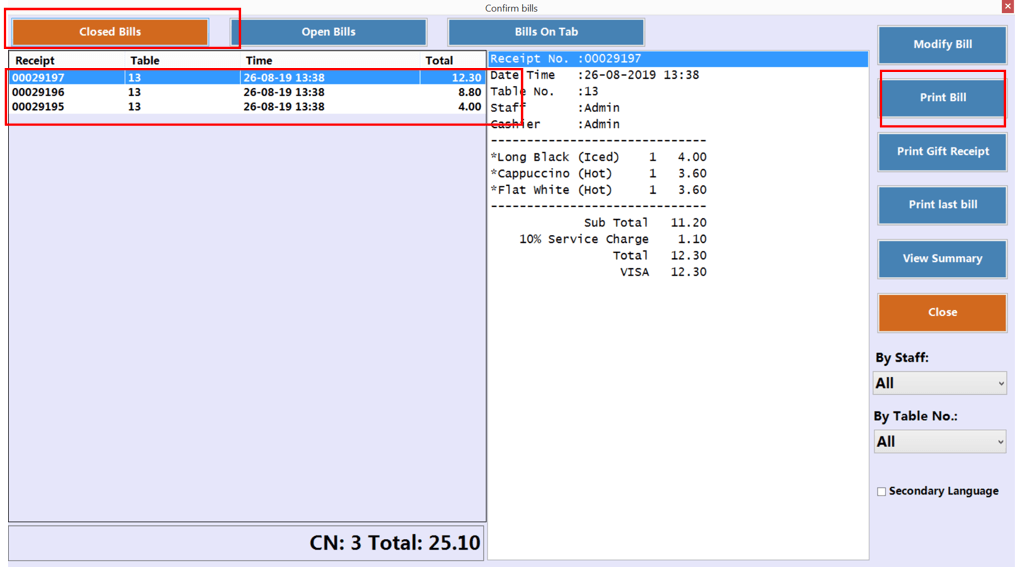1025x573 pixels.
Task: Expand the By Table No. dropdown
Action: pos(940,442)
